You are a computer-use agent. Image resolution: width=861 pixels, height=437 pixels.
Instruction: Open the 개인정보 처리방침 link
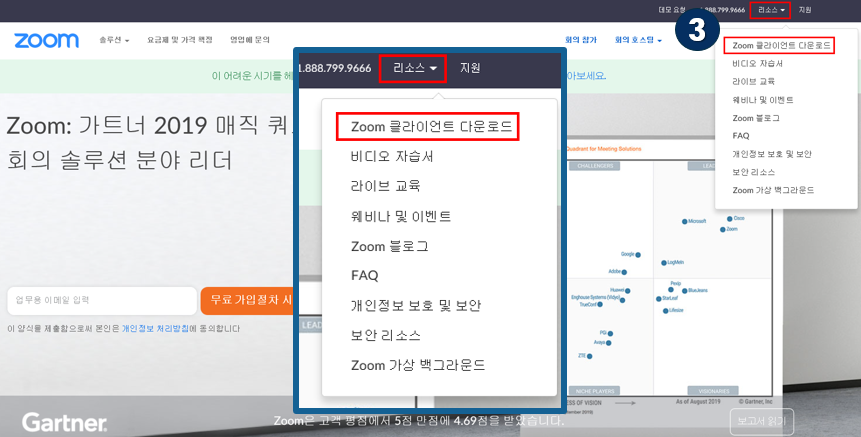click(x=155, y=328)
